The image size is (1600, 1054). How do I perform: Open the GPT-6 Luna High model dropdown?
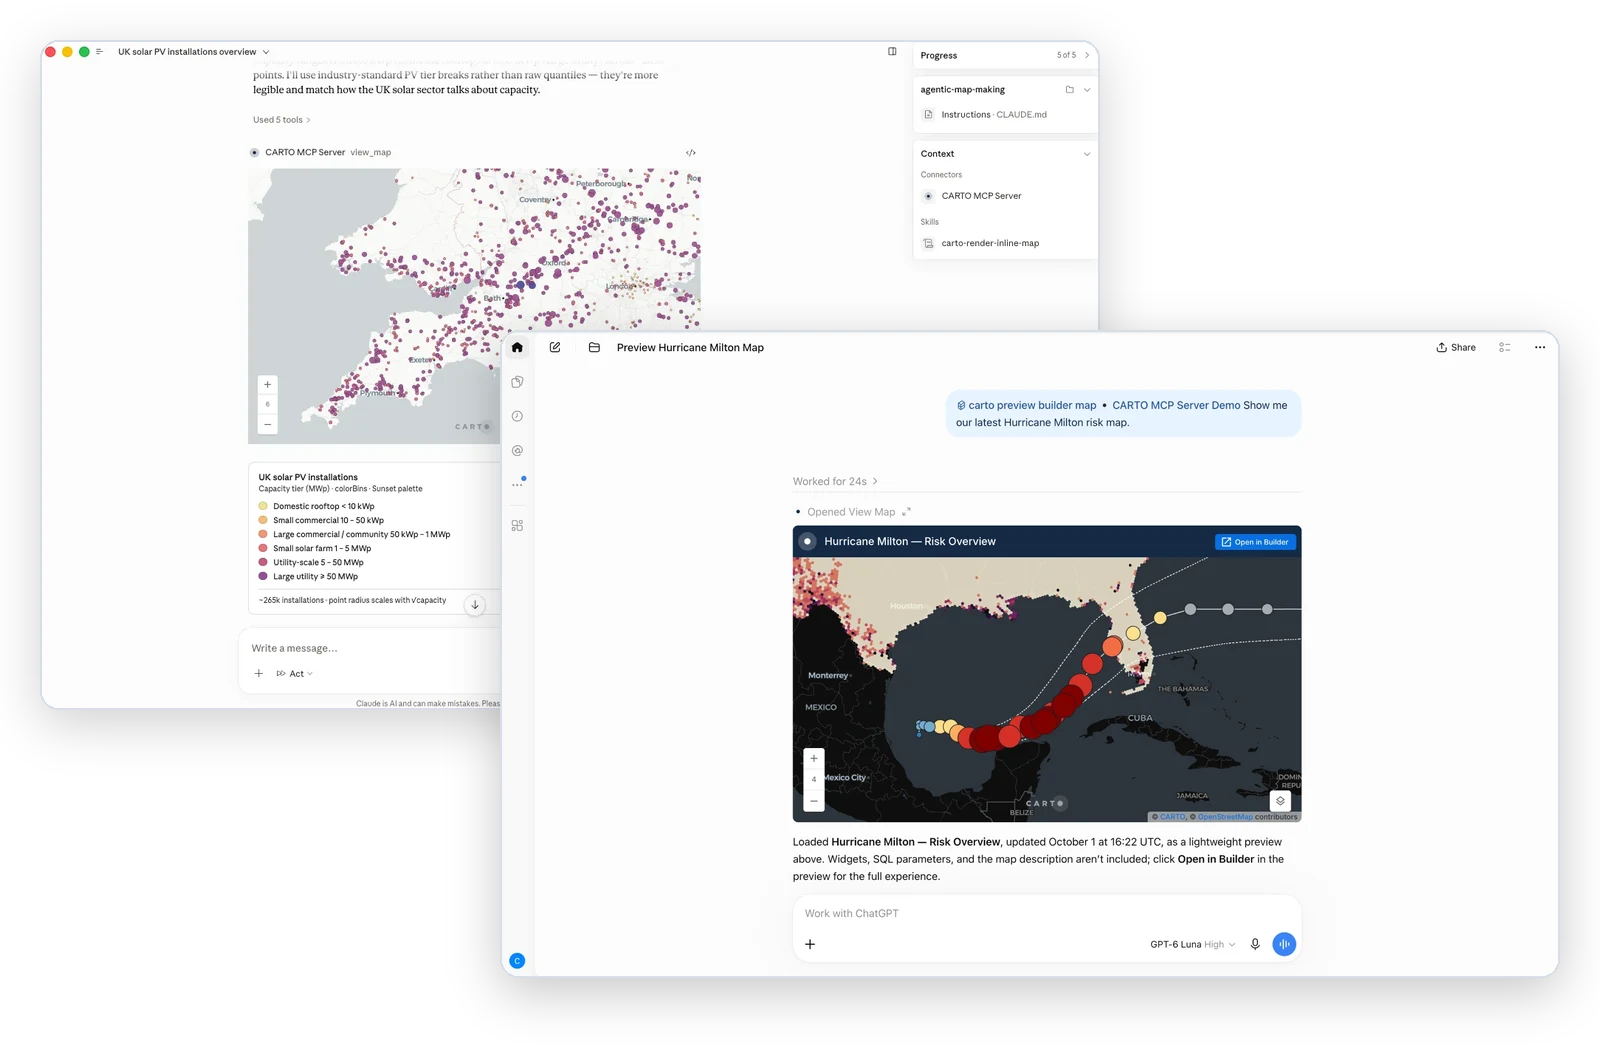[1192, 944]
